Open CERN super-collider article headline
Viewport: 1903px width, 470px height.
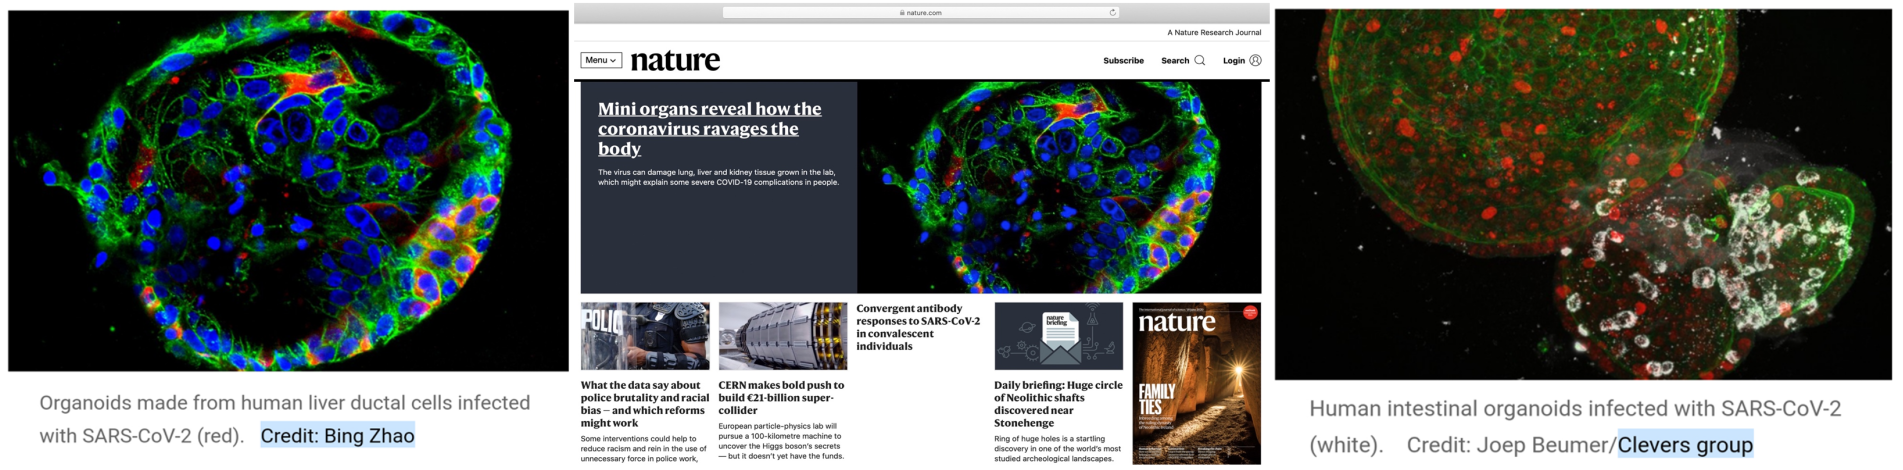coord(781,398)
